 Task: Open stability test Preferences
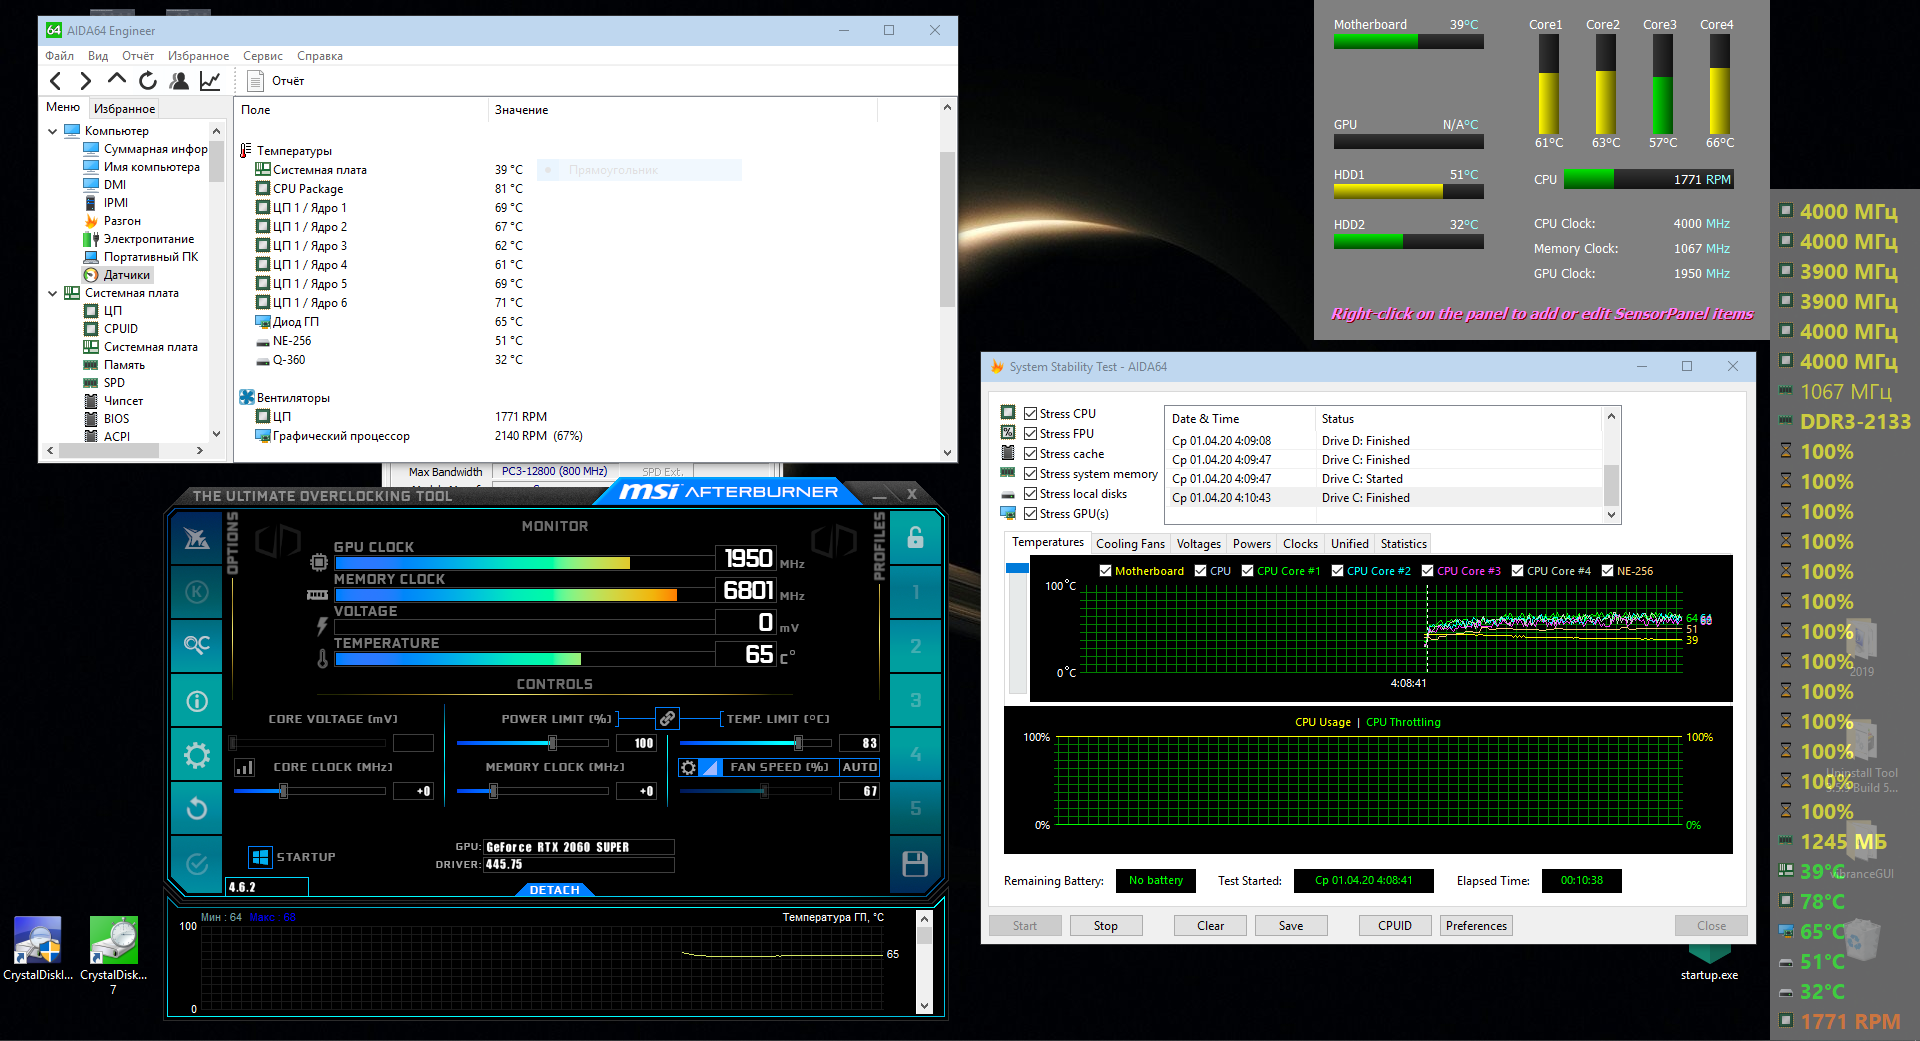pos(1476,926)
